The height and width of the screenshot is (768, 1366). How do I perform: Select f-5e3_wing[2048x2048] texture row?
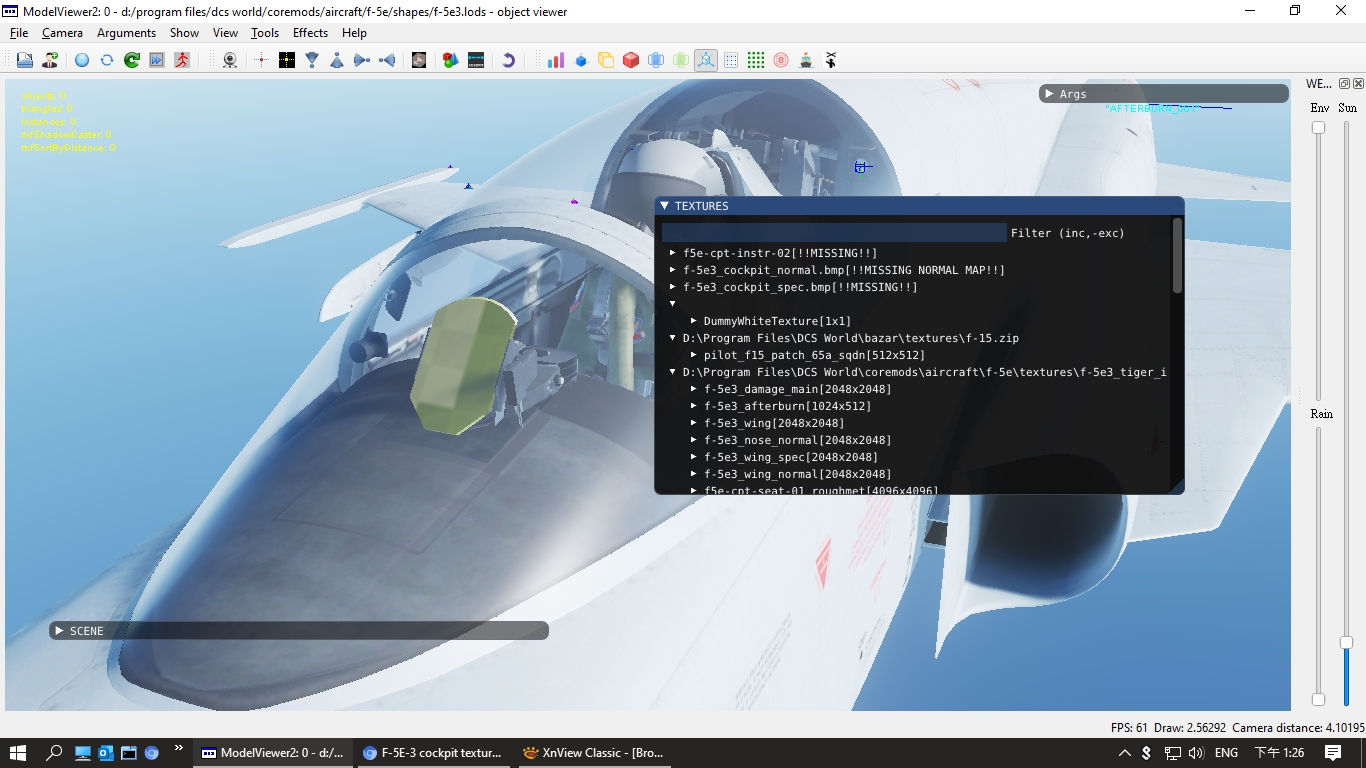pos(774,423)
